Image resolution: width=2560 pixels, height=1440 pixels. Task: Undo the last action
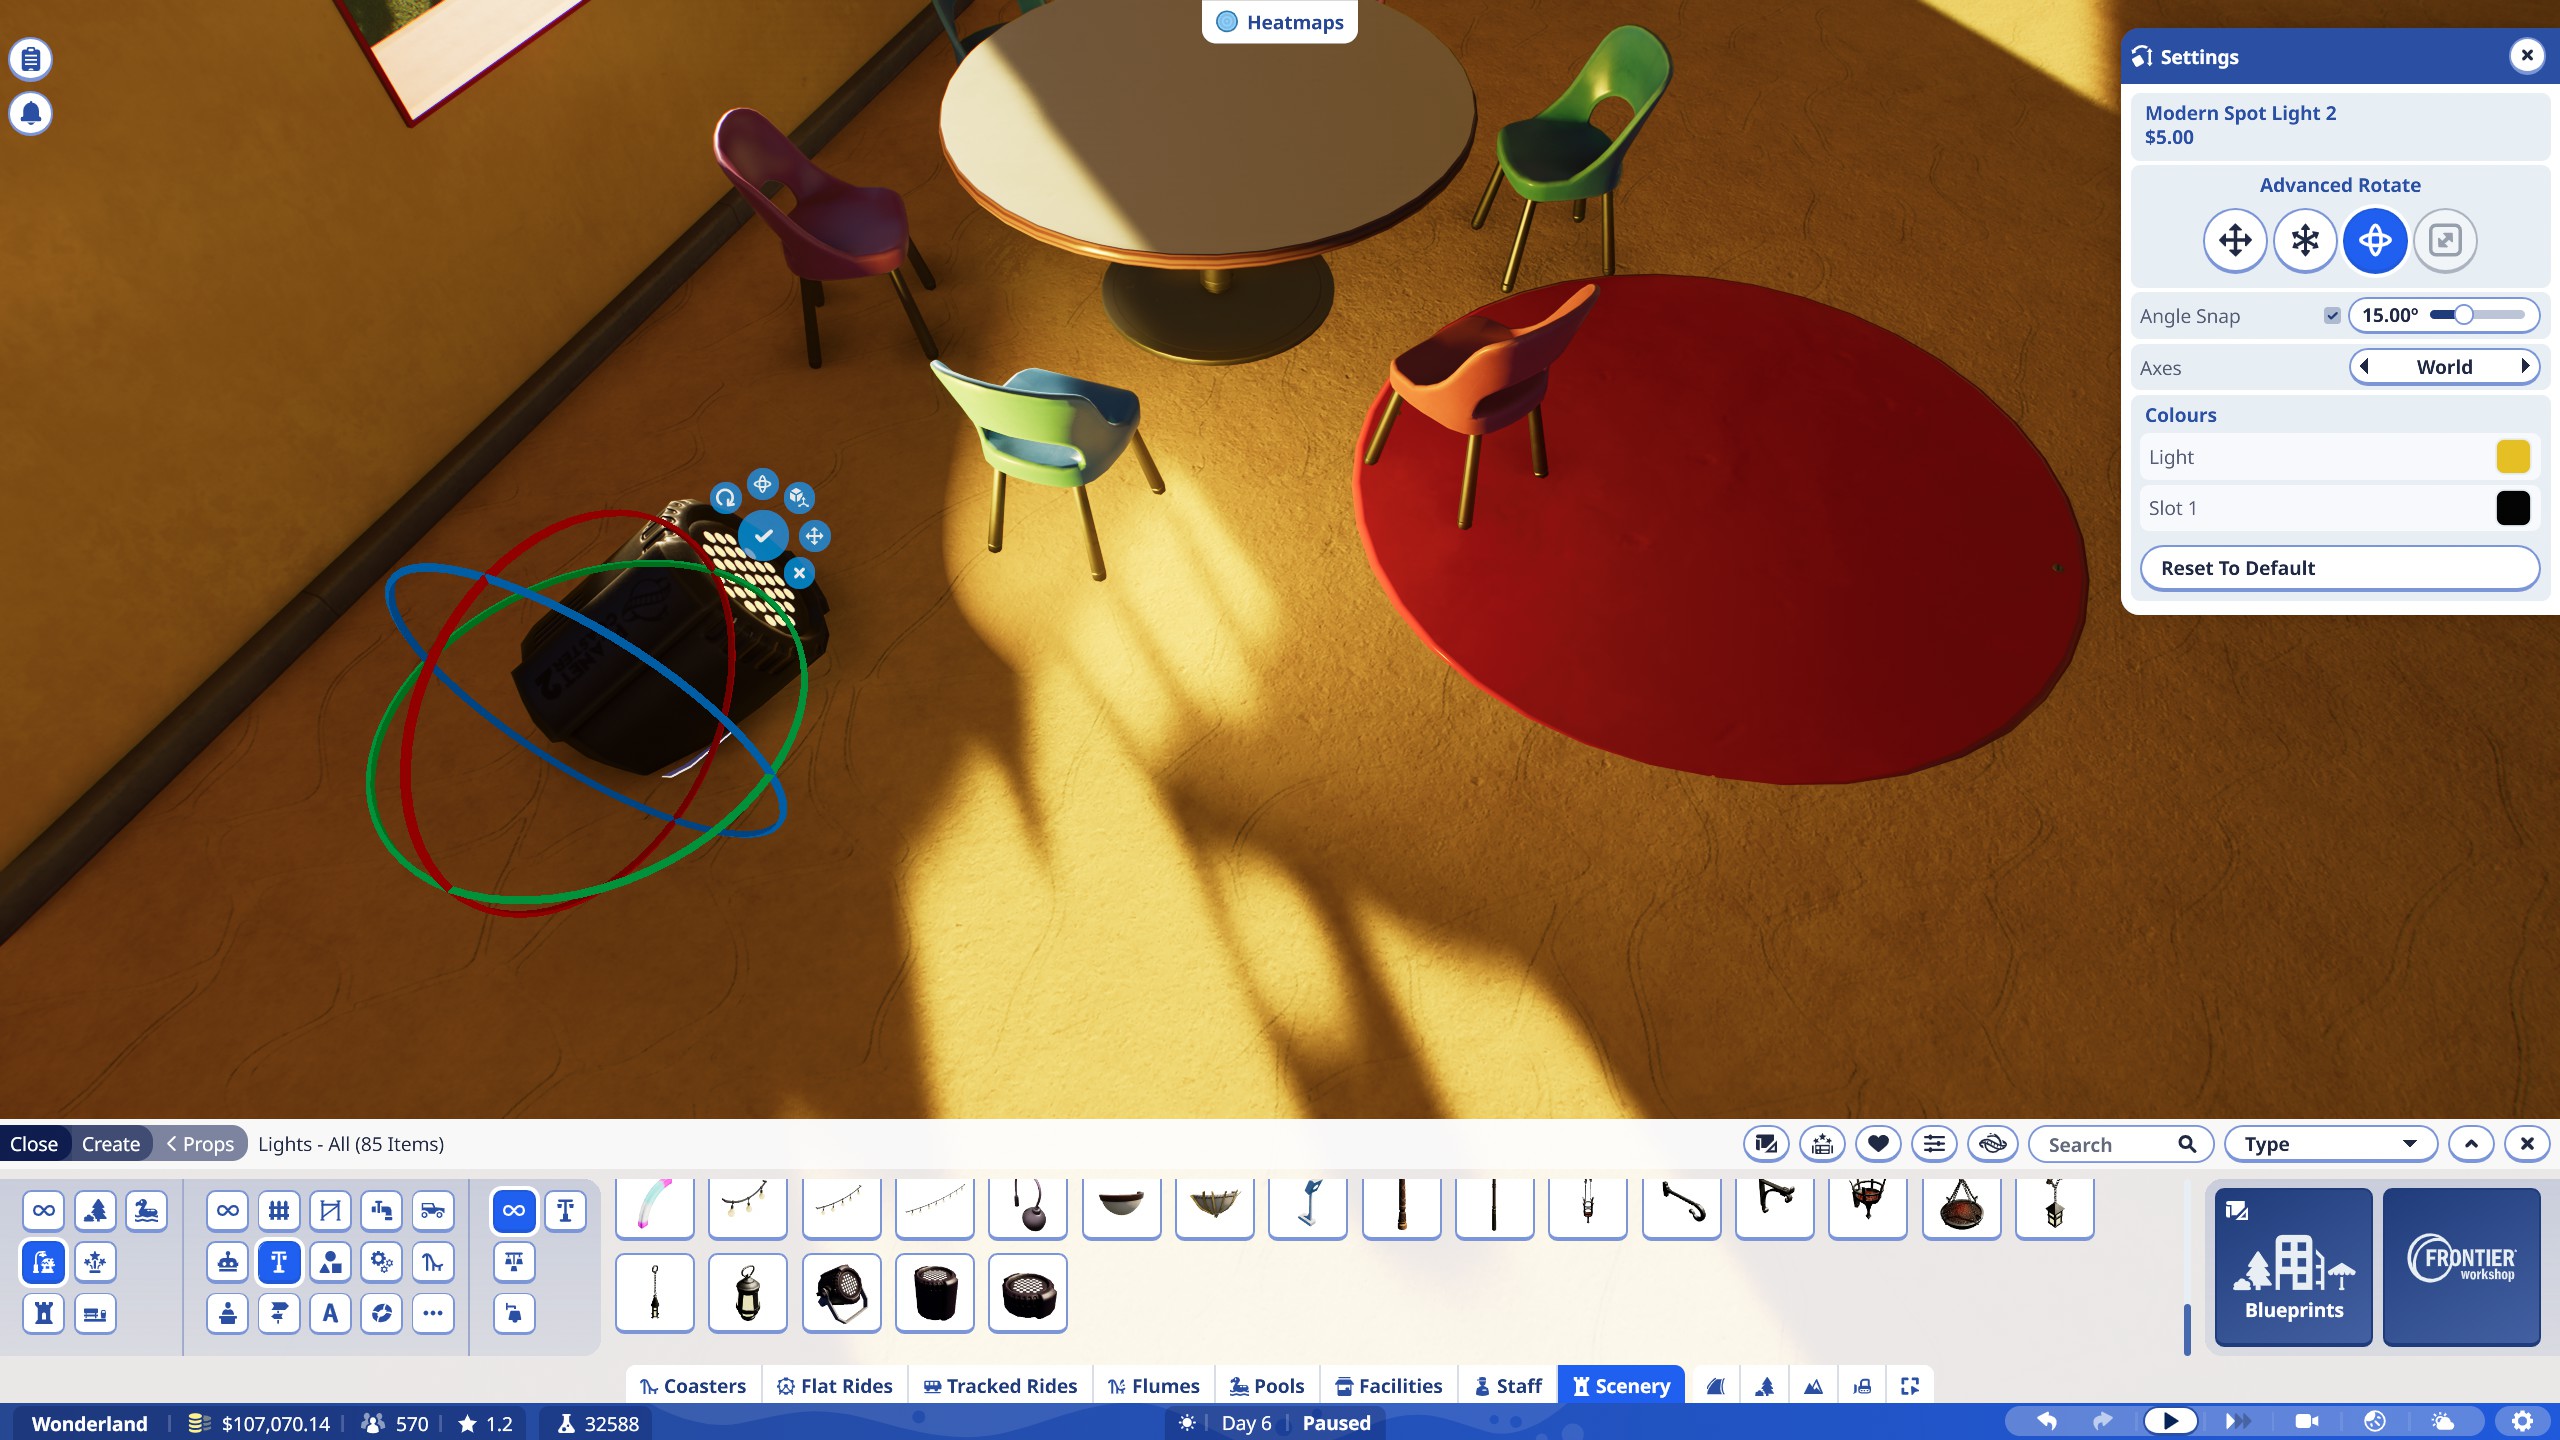[x=2047, y=1422]
